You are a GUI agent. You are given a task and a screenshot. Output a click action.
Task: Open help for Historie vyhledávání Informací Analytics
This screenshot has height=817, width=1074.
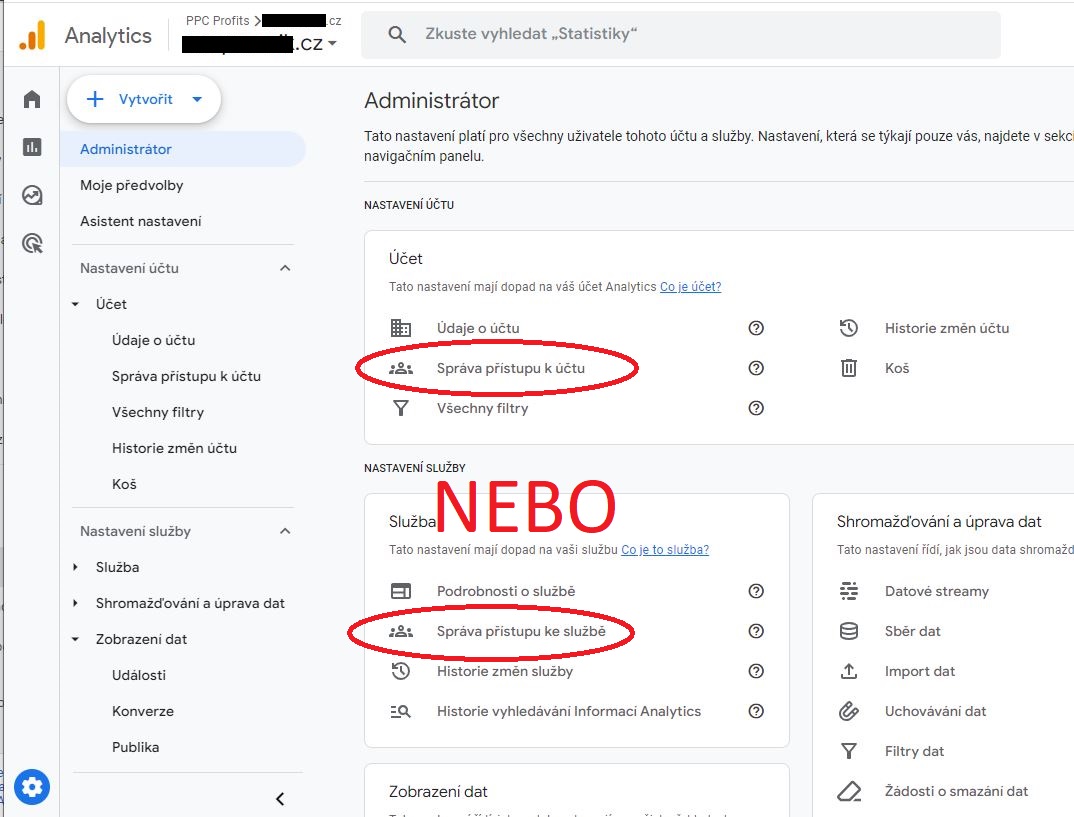click(x=756, y=712)
